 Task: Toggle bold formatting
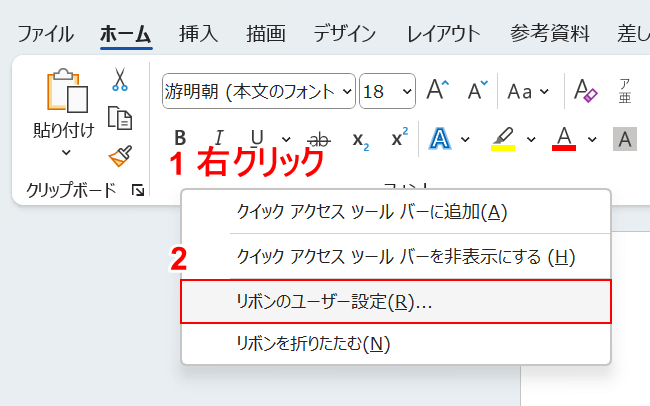tap(180, 138)
